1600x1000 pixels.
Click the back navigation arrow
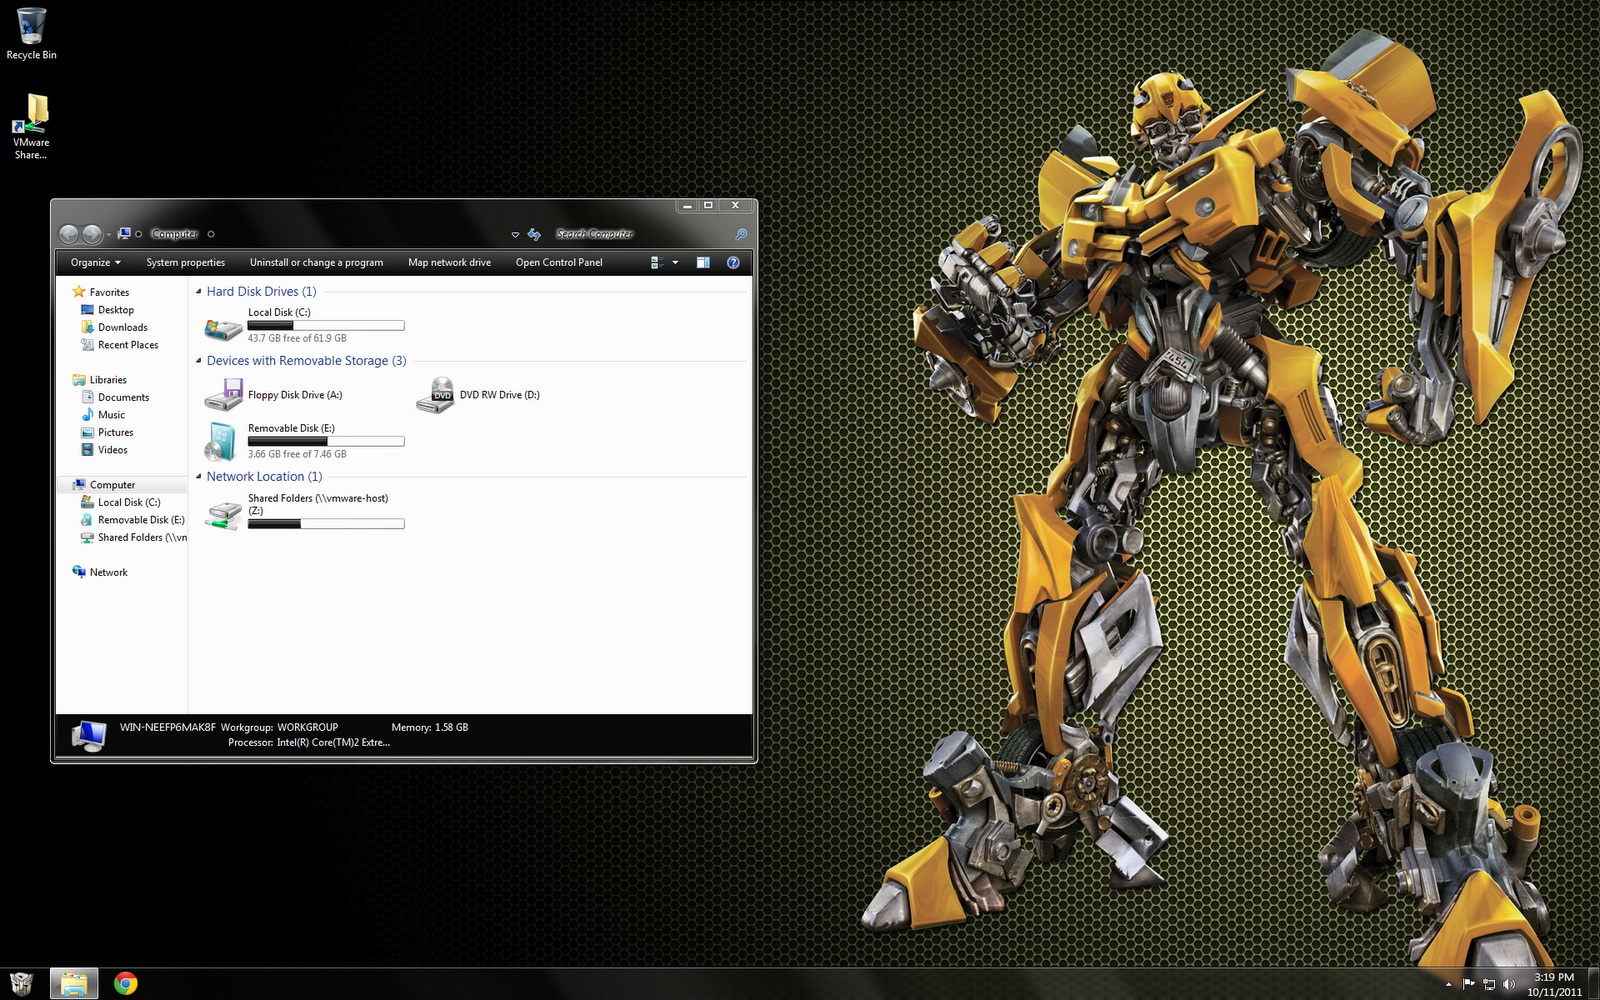click(70, 233)
